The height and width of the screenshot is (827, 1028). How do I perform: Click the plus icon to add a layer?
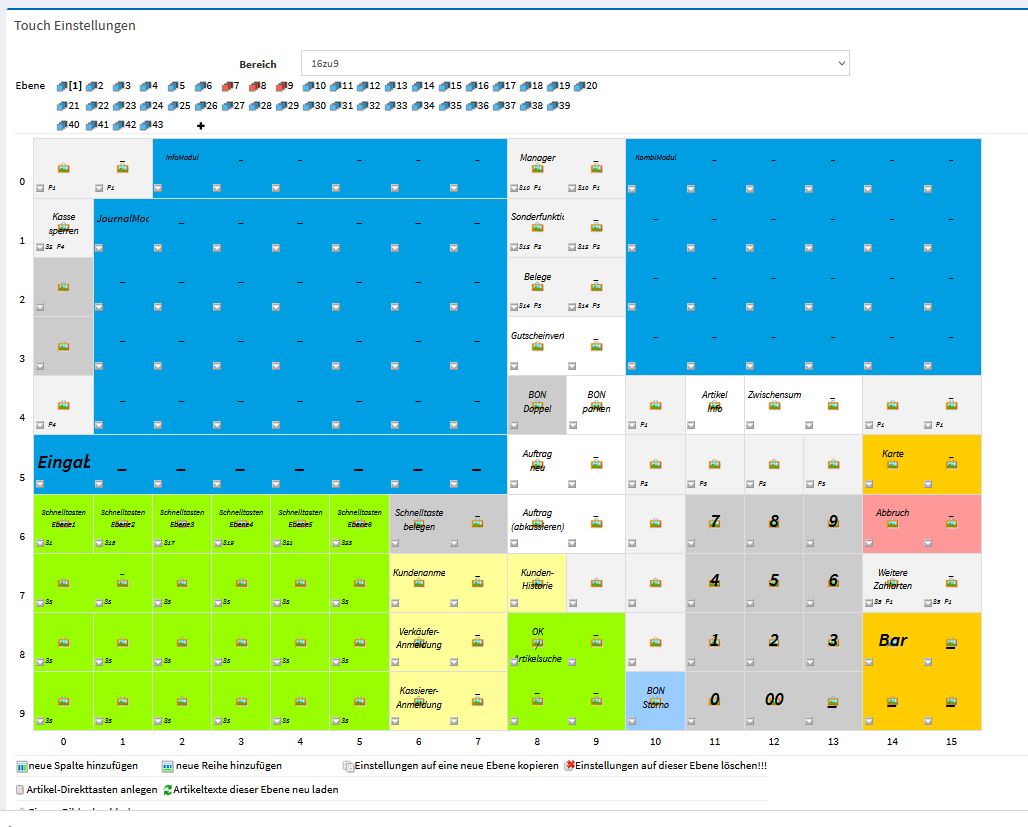click(201, 126)
